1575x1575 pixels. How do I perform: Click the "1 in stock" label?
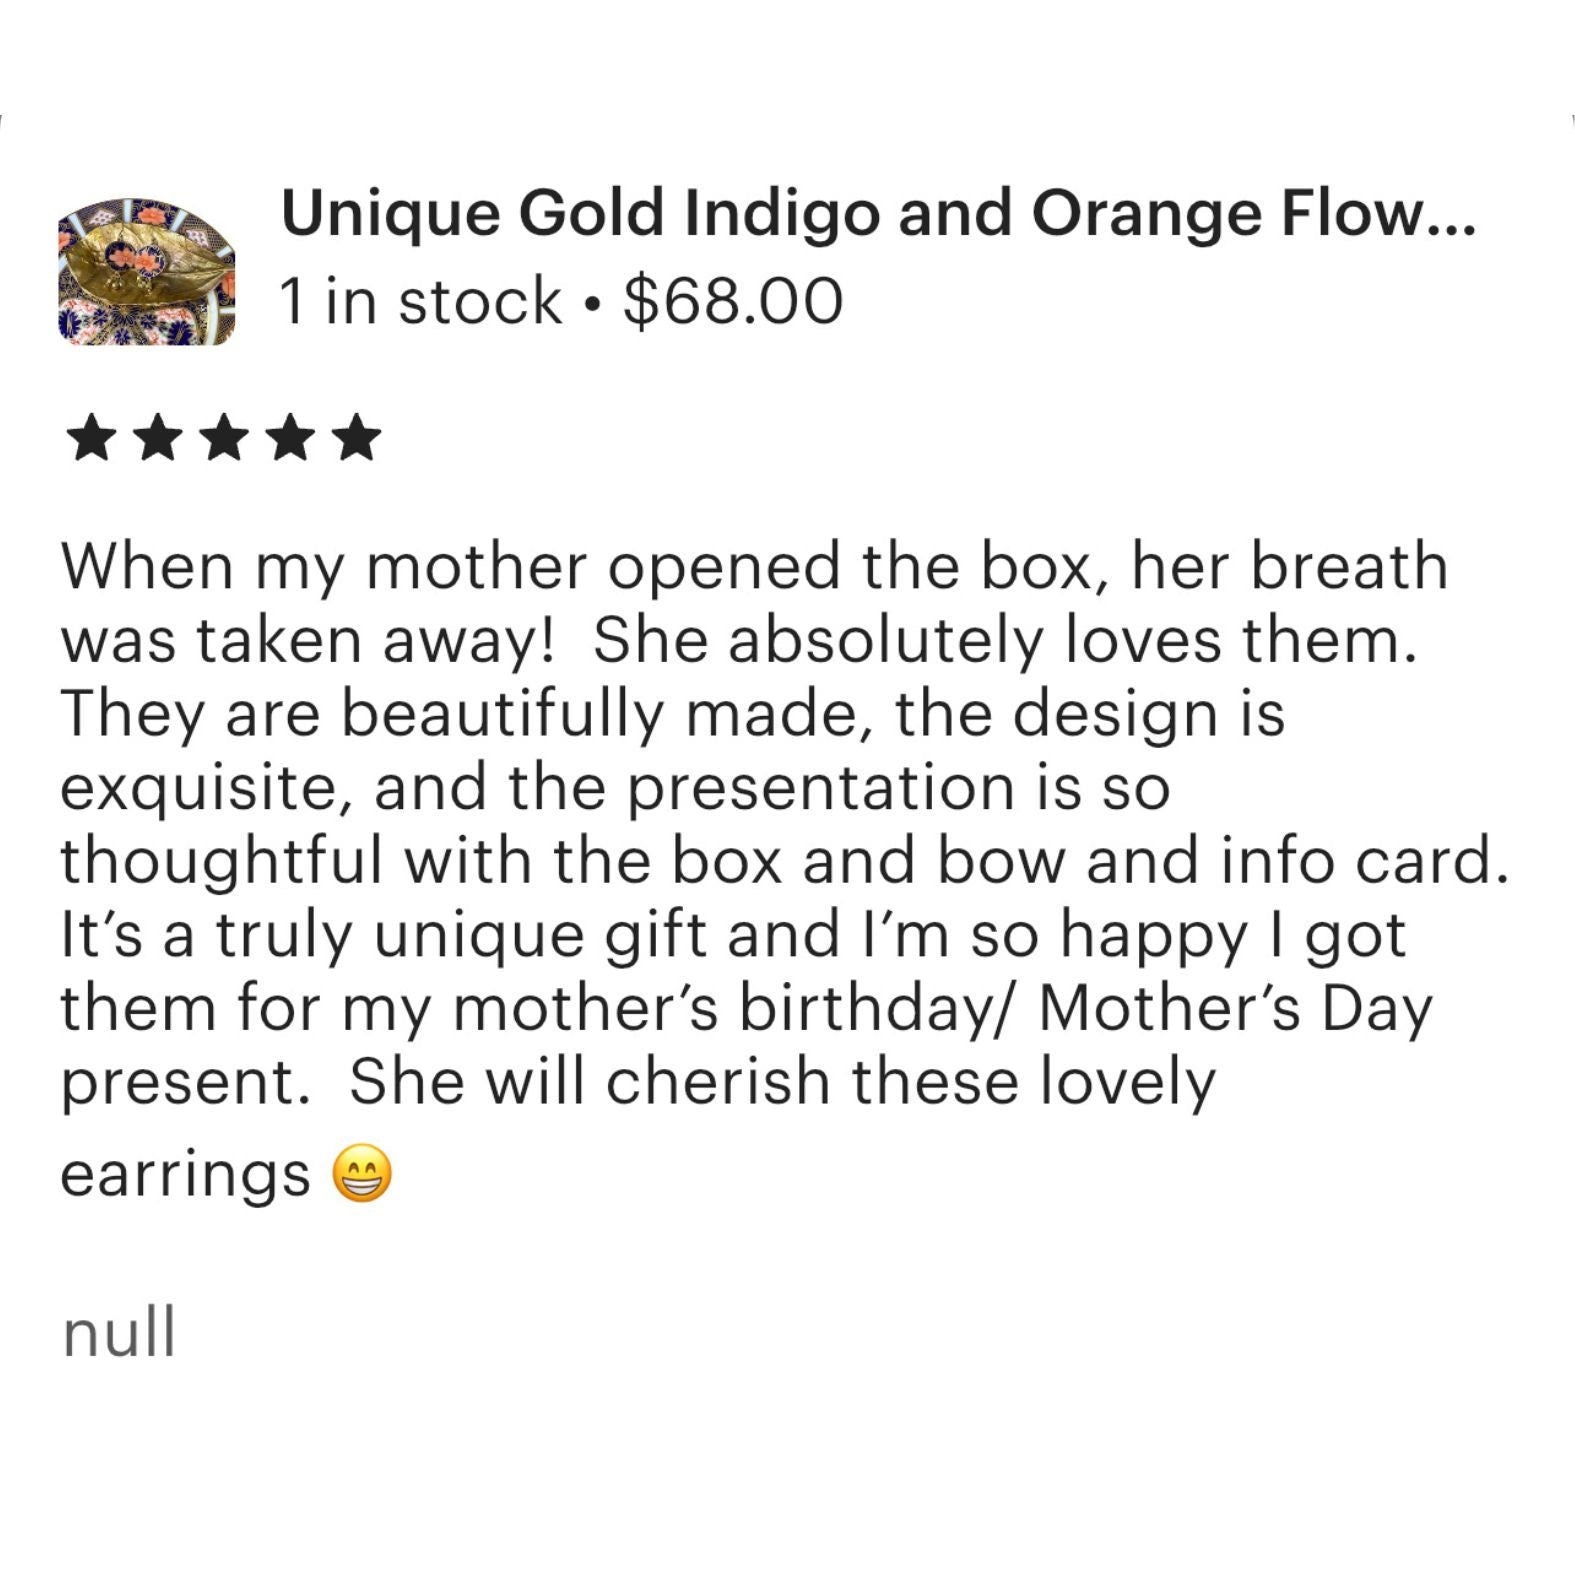pos(420,302)
